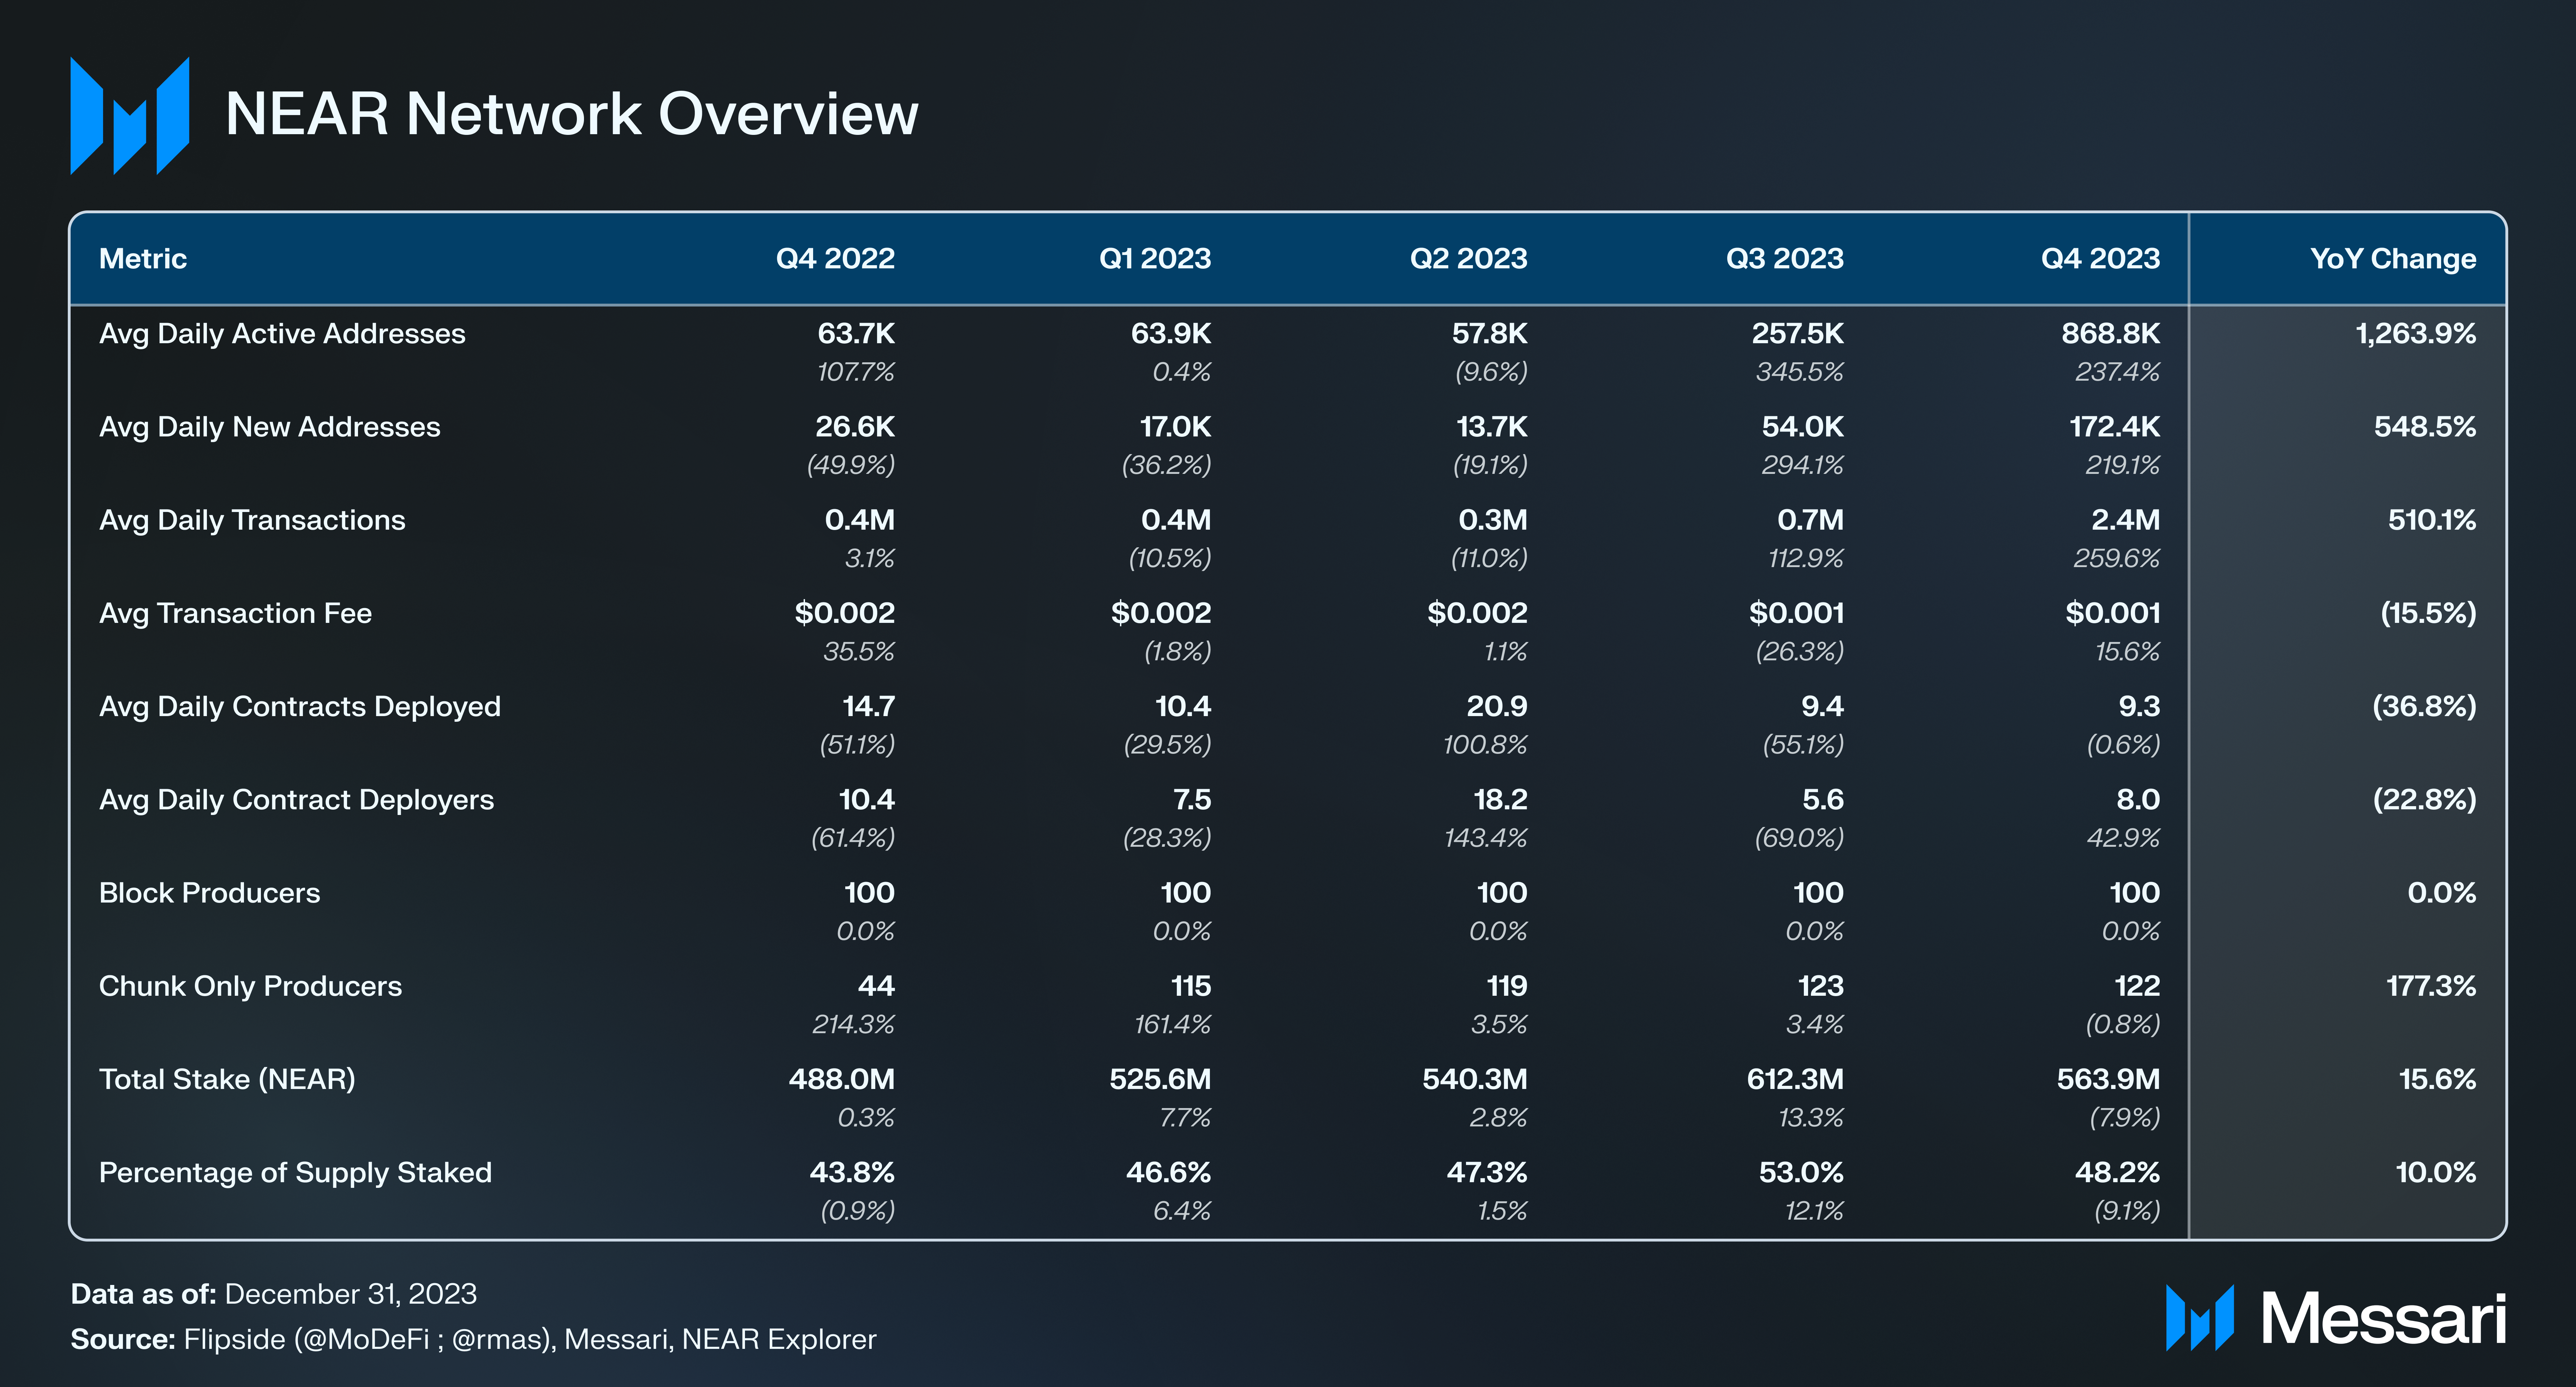Click the 63.7K Q4 2022 value

click(856, 334)
